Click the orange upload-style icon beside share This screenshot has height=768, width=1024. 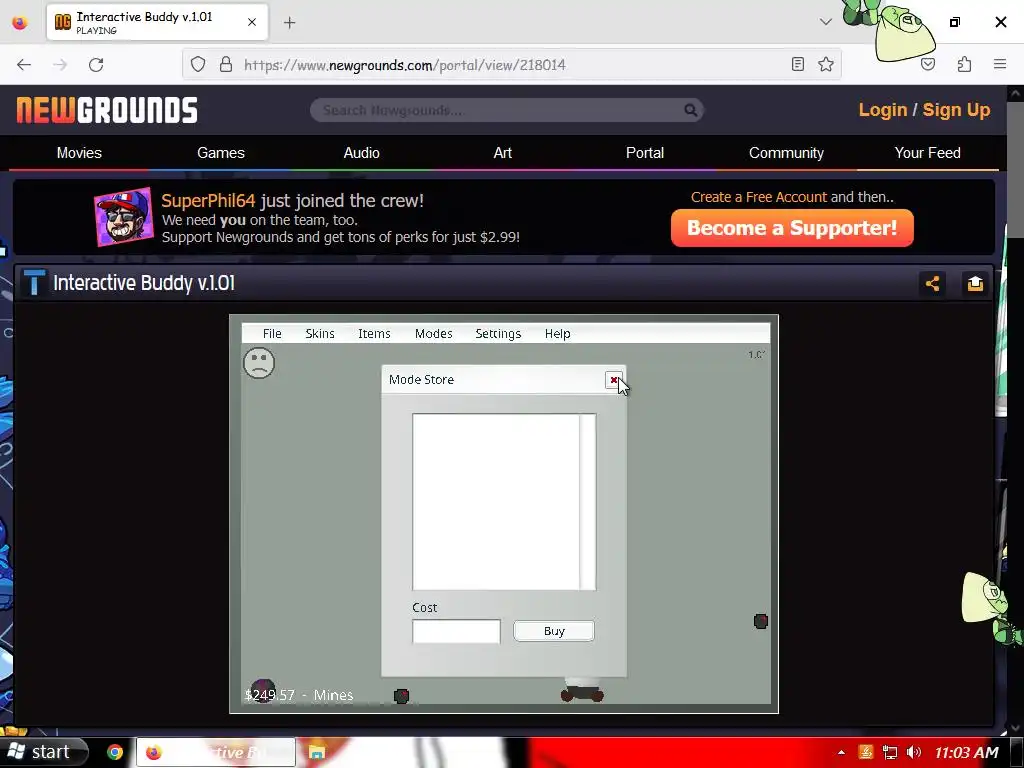(x=975, y=283)
